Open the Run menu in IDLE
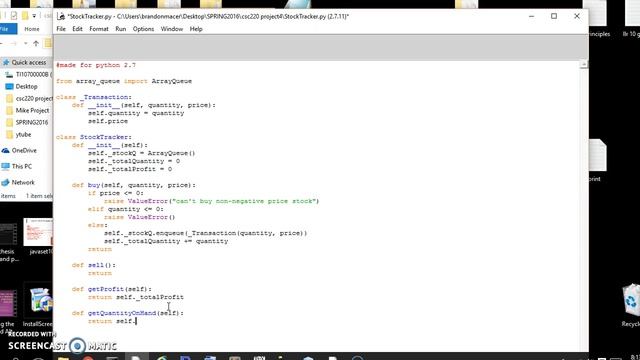The image size is (640, 360). (x=120, y=29)
